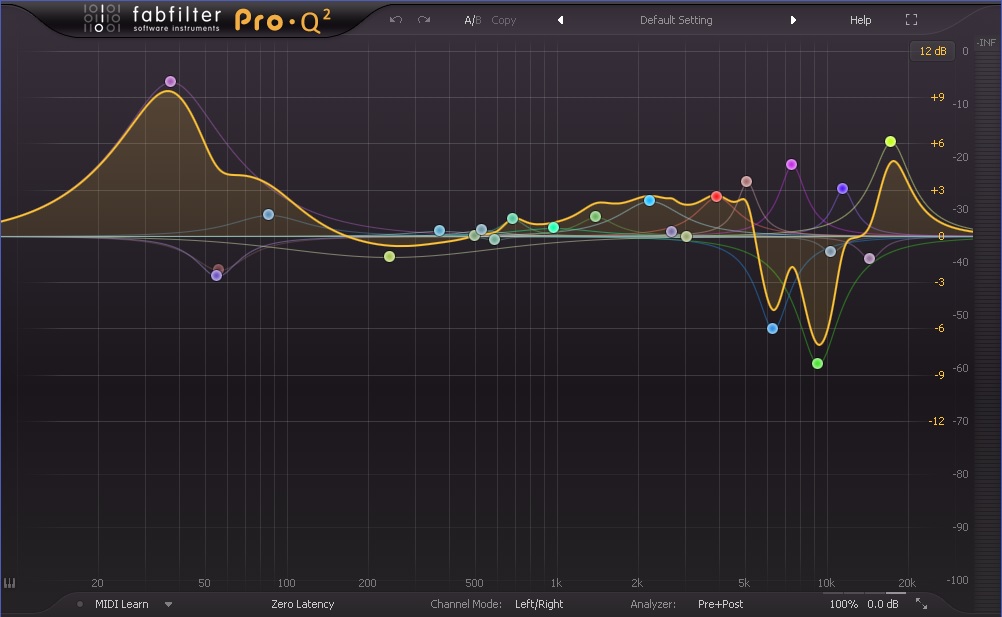Click the FabFilter Pro-Q 2 logo
The height and width of the screenshot is (617, 1002).
[207, 19]
